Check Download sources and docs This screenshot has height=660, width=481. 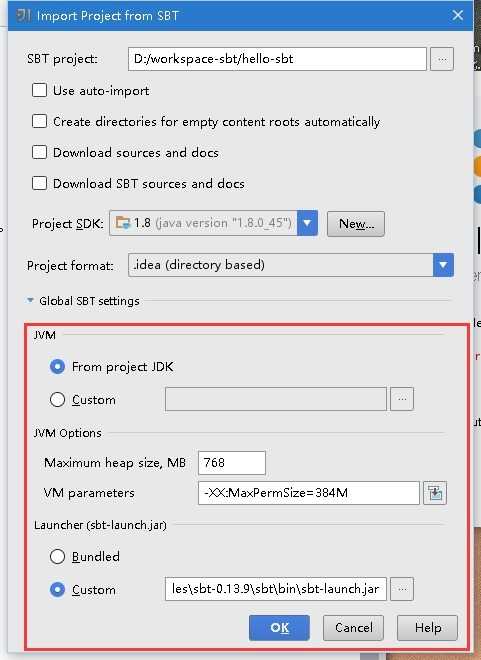(40, 152)
